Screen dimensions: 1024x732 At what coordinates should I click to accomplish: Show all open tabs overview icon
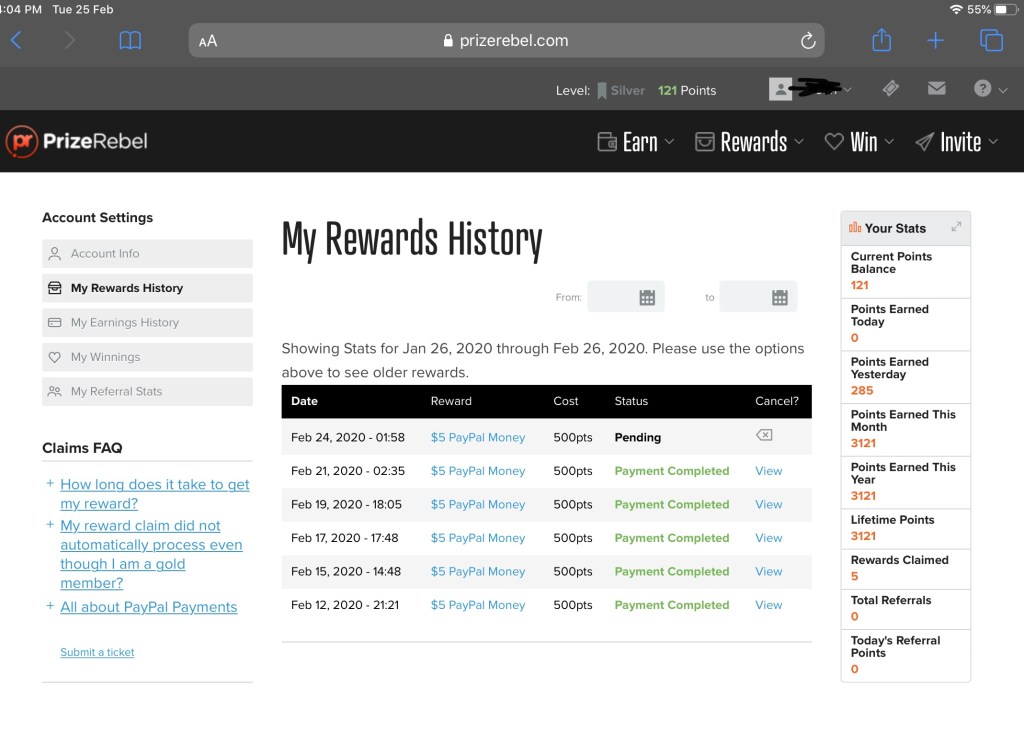[991, 40]
